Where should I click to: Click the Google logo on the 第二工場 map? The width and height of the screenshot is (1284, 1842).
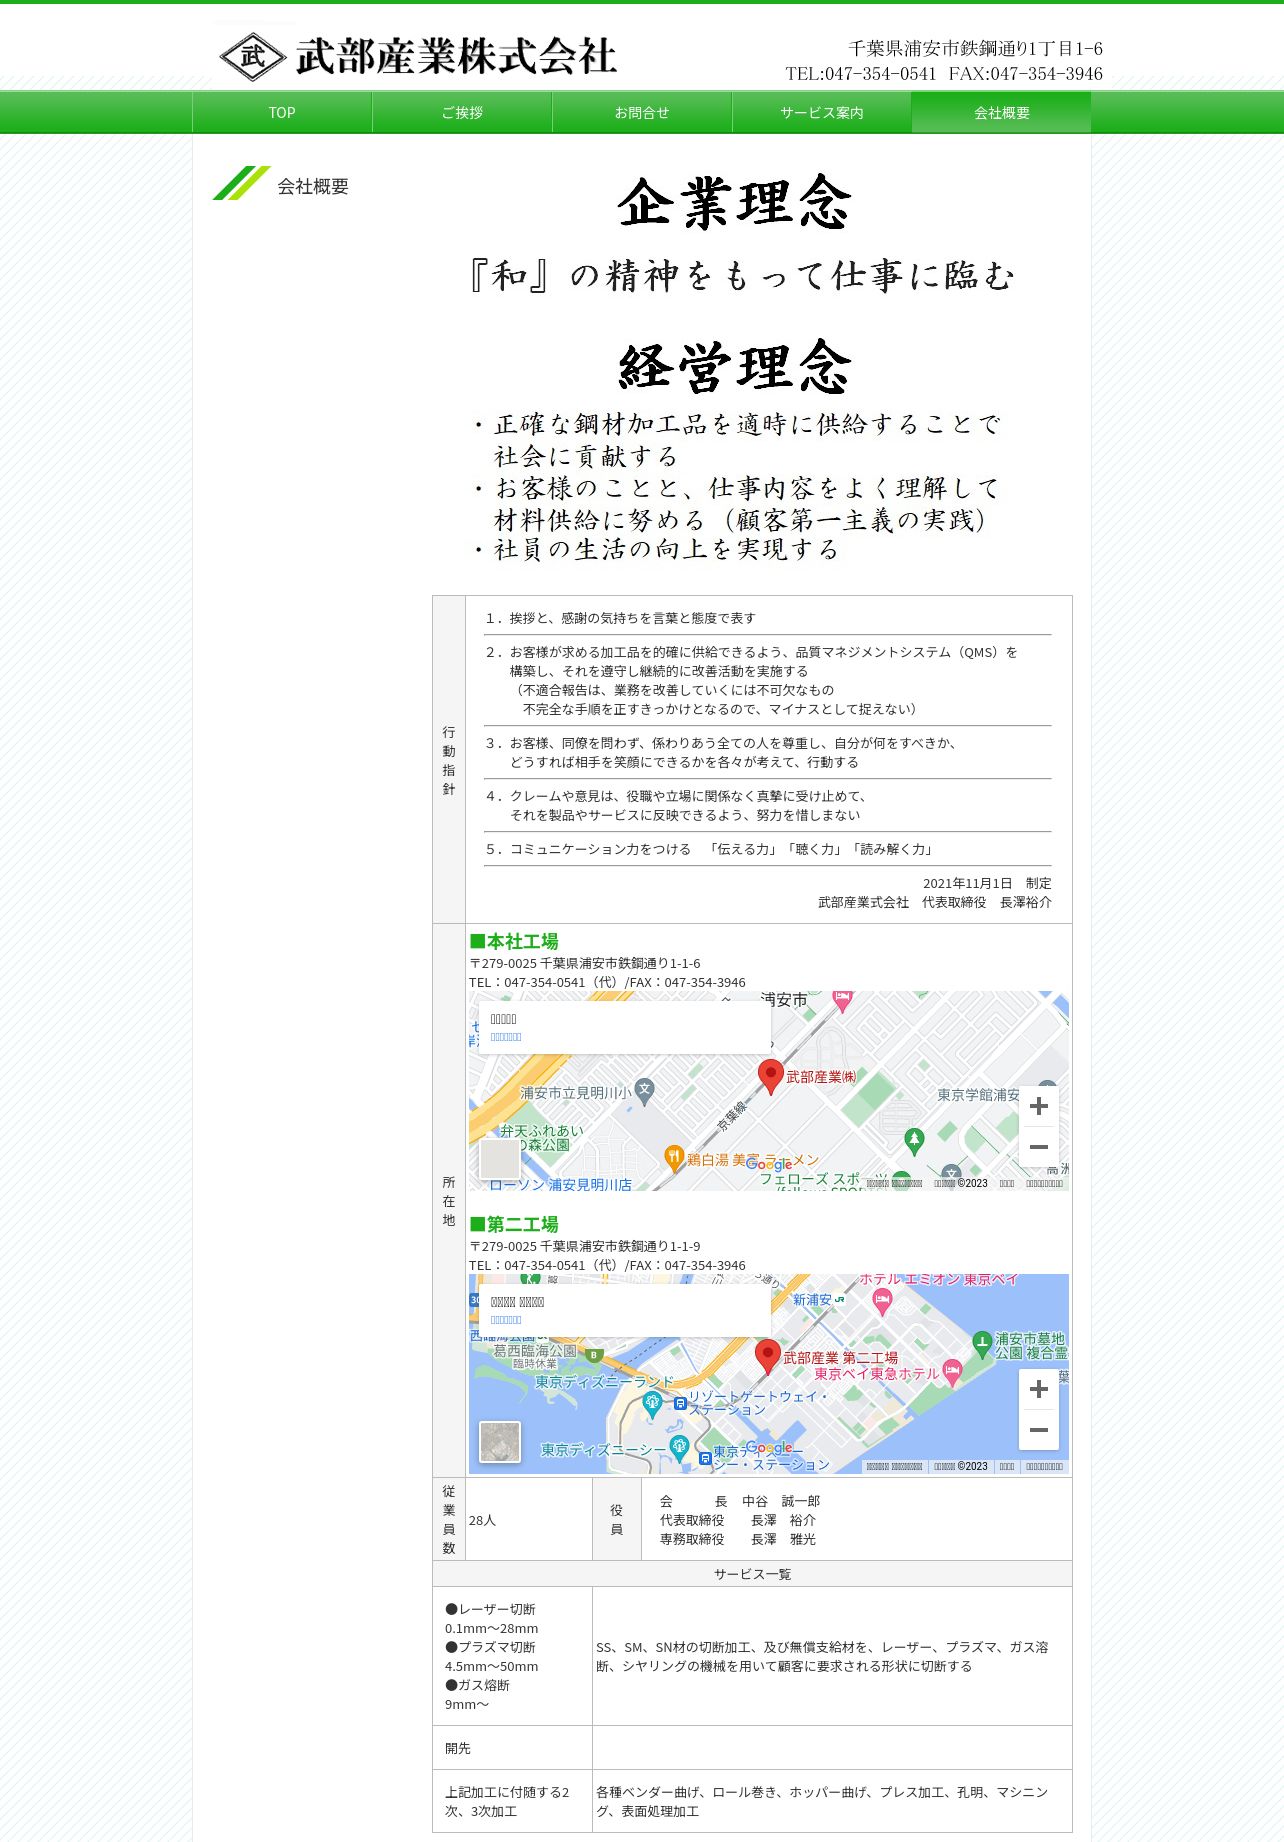(769, 1447)
